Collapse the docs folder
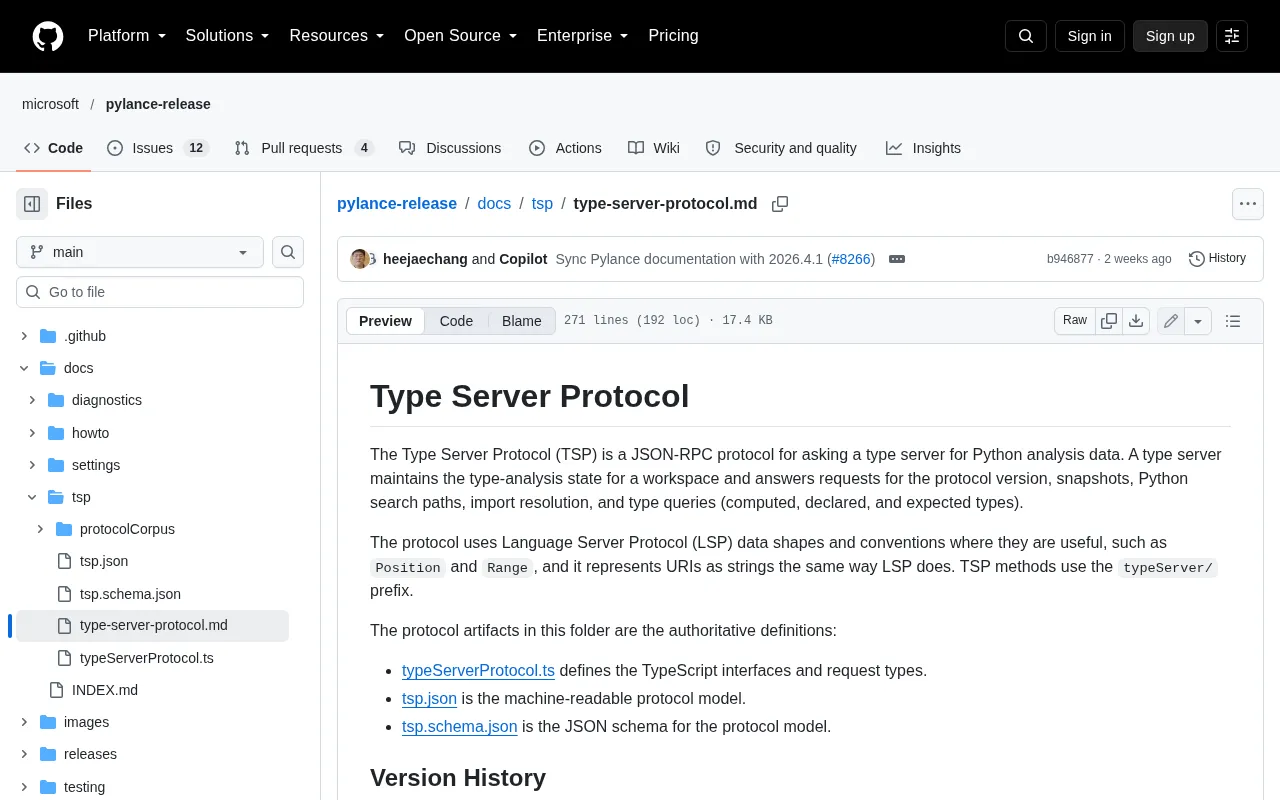The height and width of the screenshot is (800, 1280). (25, 368)
